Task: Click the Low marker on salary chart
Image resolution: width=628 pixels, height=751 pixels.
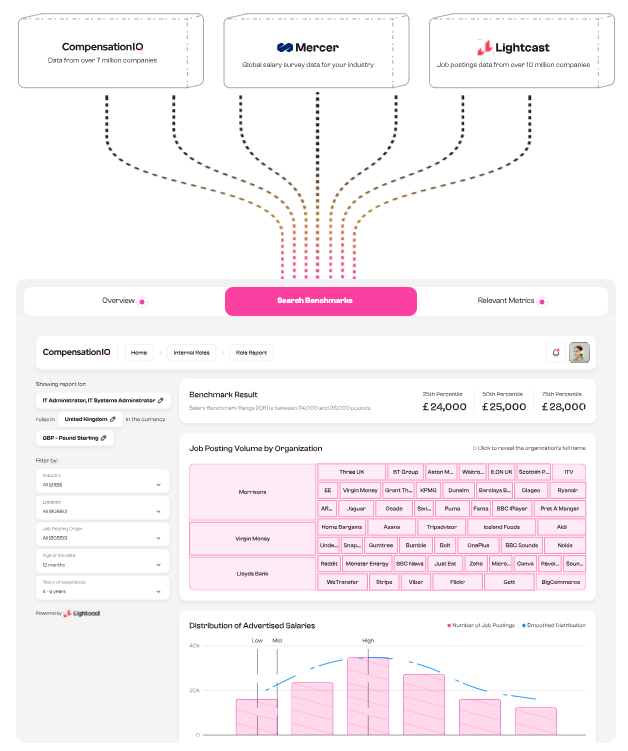Action: pyautogui.click(x=257, y=641)
